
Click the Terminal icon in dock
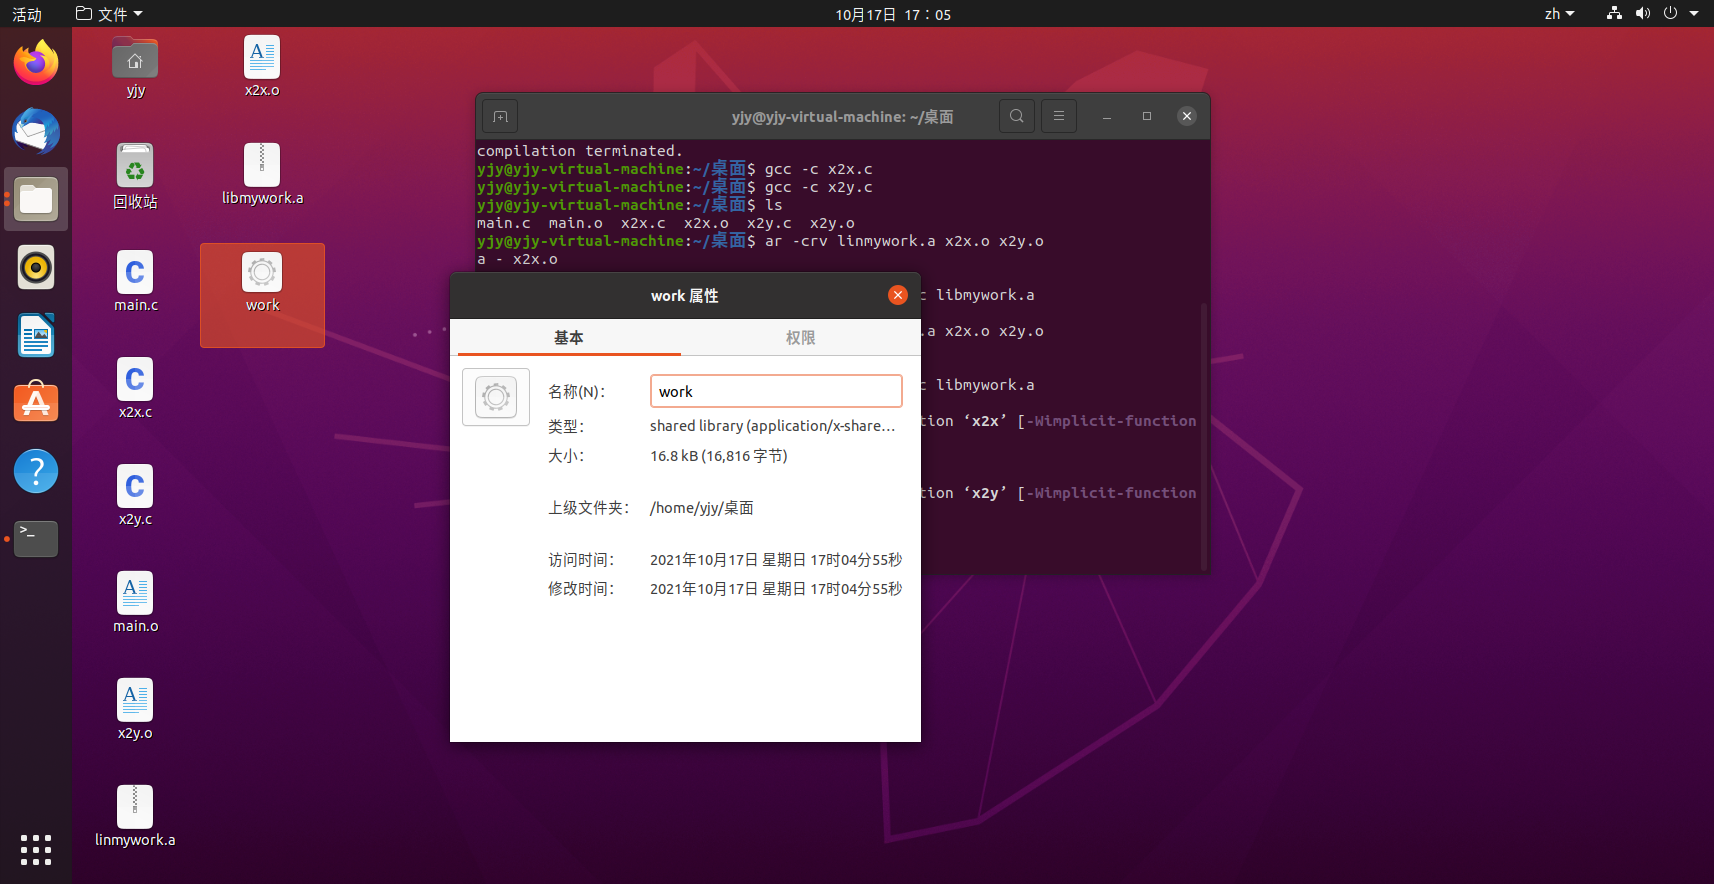coord(36,539)
